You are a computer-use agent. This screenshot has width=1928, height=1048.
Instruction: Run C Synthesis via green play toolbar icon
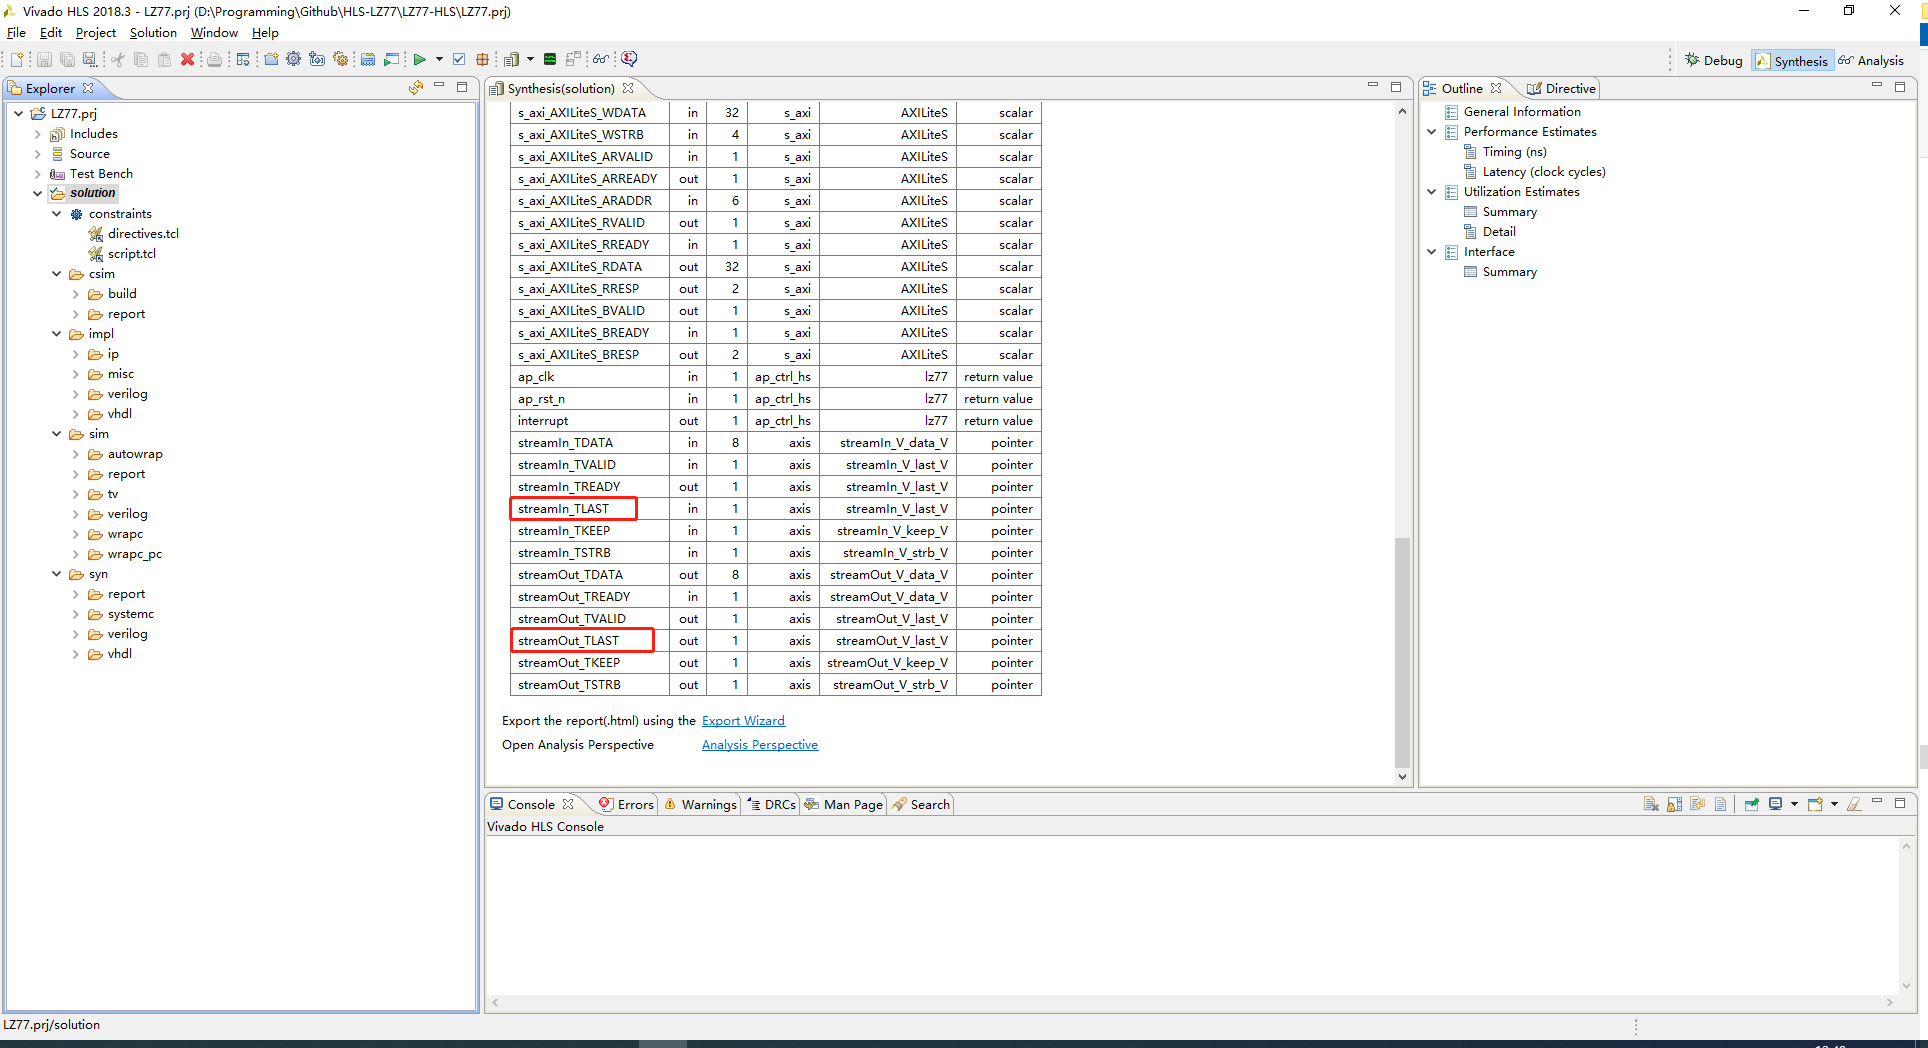pyautogui.click(x=421, y=59)
